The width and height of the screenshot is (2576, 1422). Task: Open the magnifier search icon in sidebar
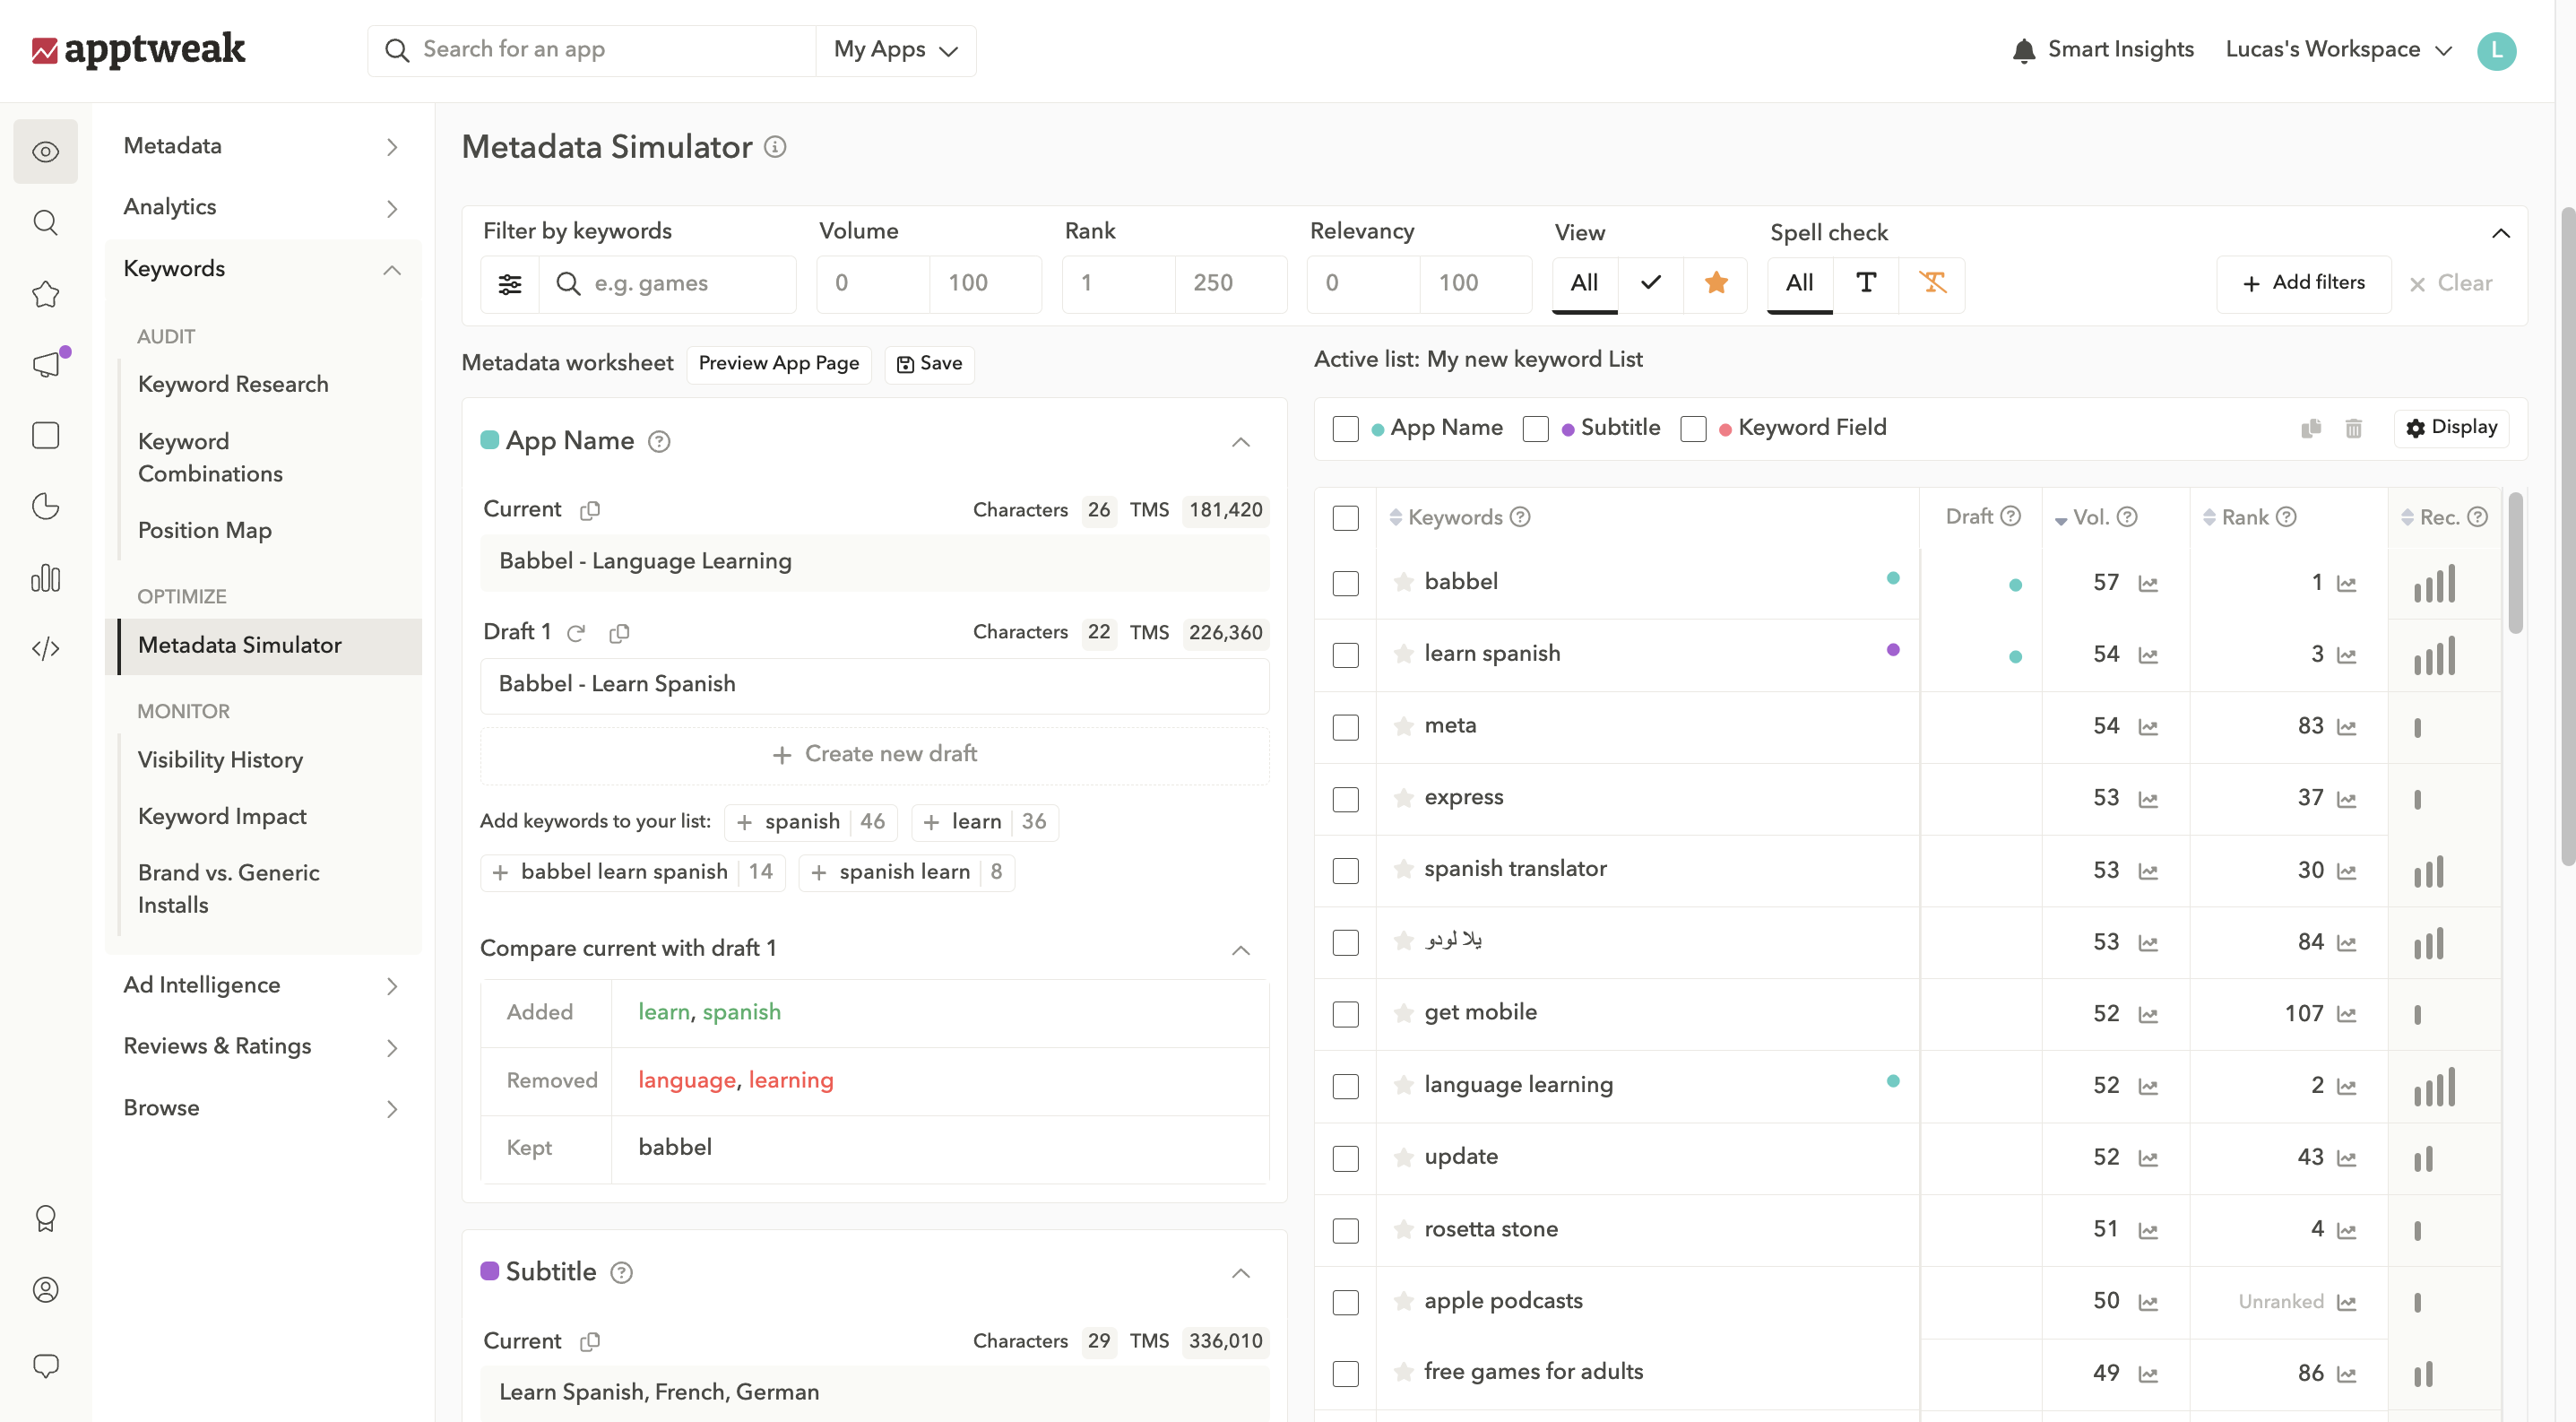click(x=46, y=222)
